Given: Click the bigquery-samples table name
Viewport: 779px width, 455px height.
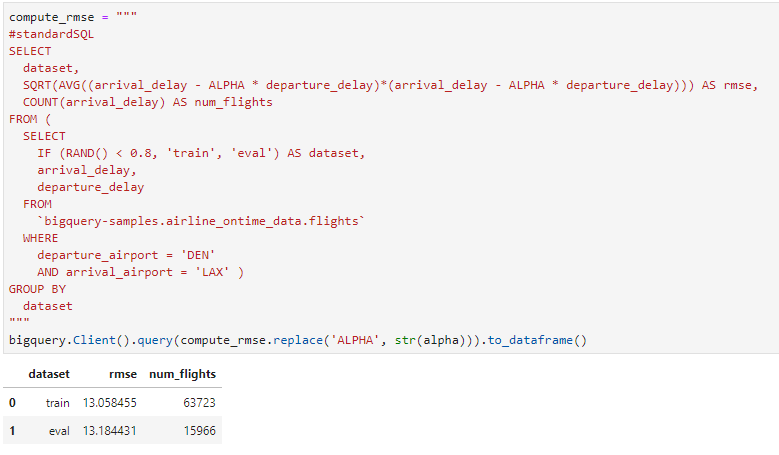Looking at the screenshot, I should pyautogui.click(x=201, y=221).
